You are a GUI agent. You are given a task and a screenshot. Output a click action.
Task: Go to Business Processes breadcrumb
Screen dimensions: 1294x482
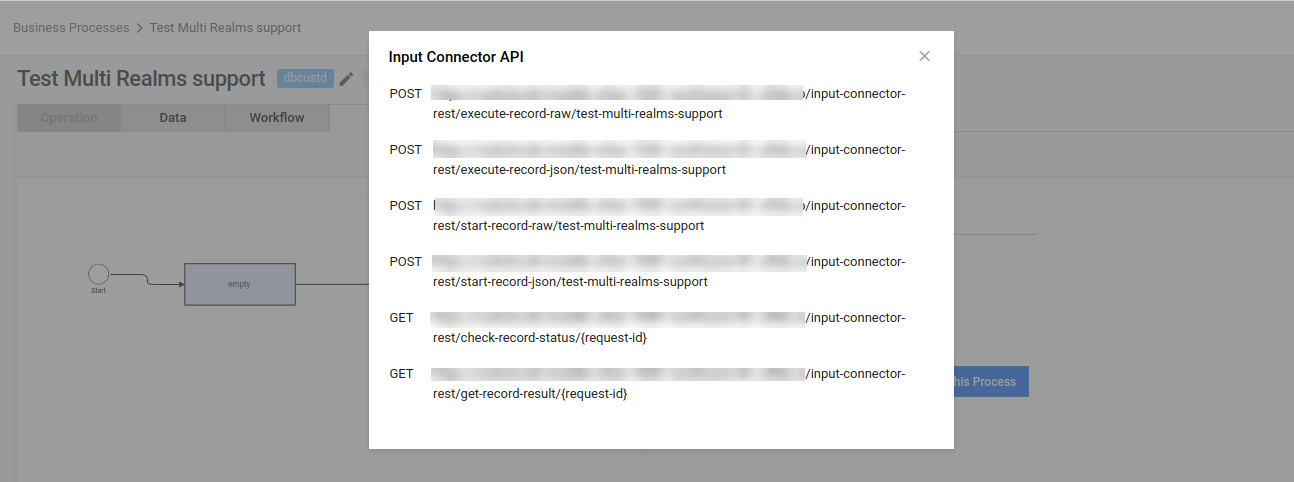[x=71, y=28]
